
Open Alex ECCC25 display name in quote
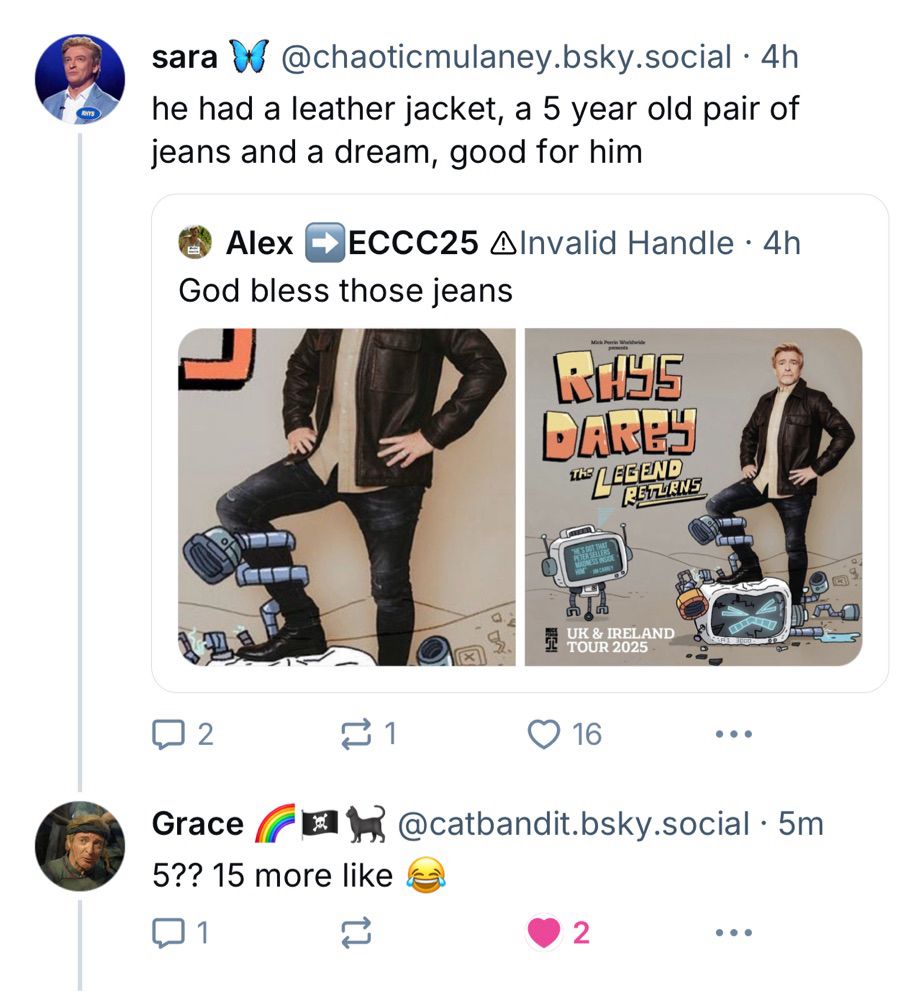(x=351, y=243)
